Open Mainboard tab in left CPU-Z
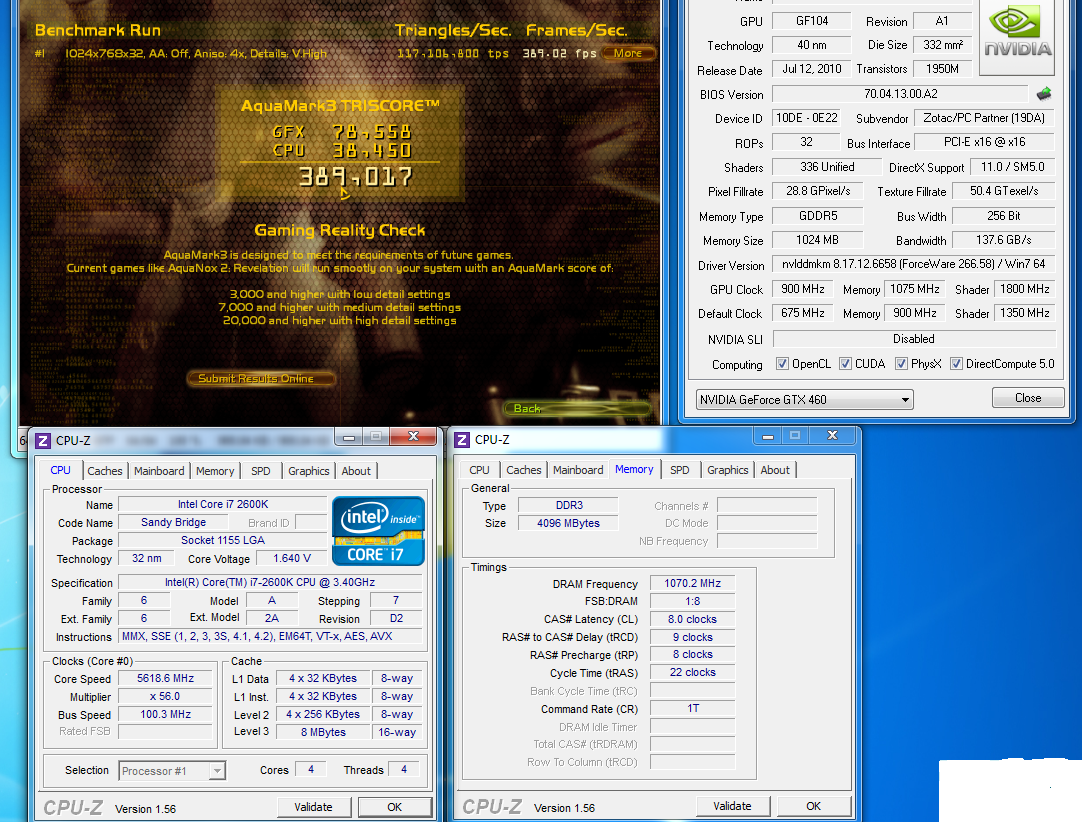Screen dimensions: 1082x822 click(159, 471)
